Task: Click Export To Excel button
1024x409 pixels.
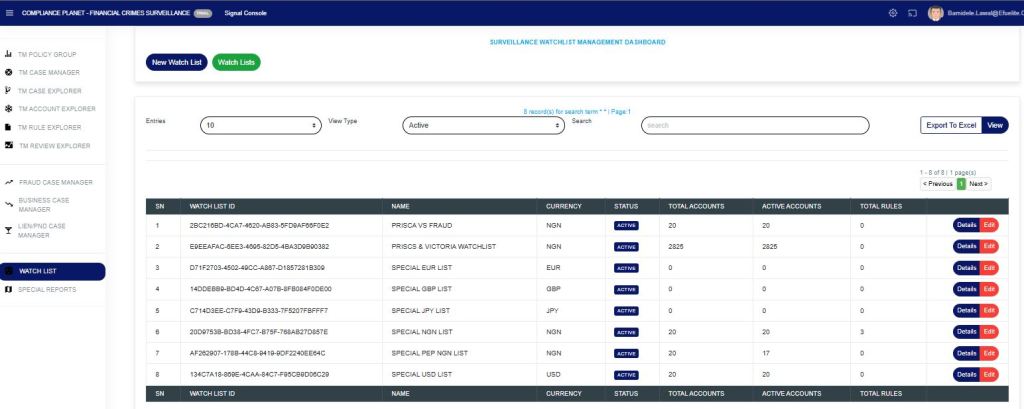Action: click(x=950, y=125)
